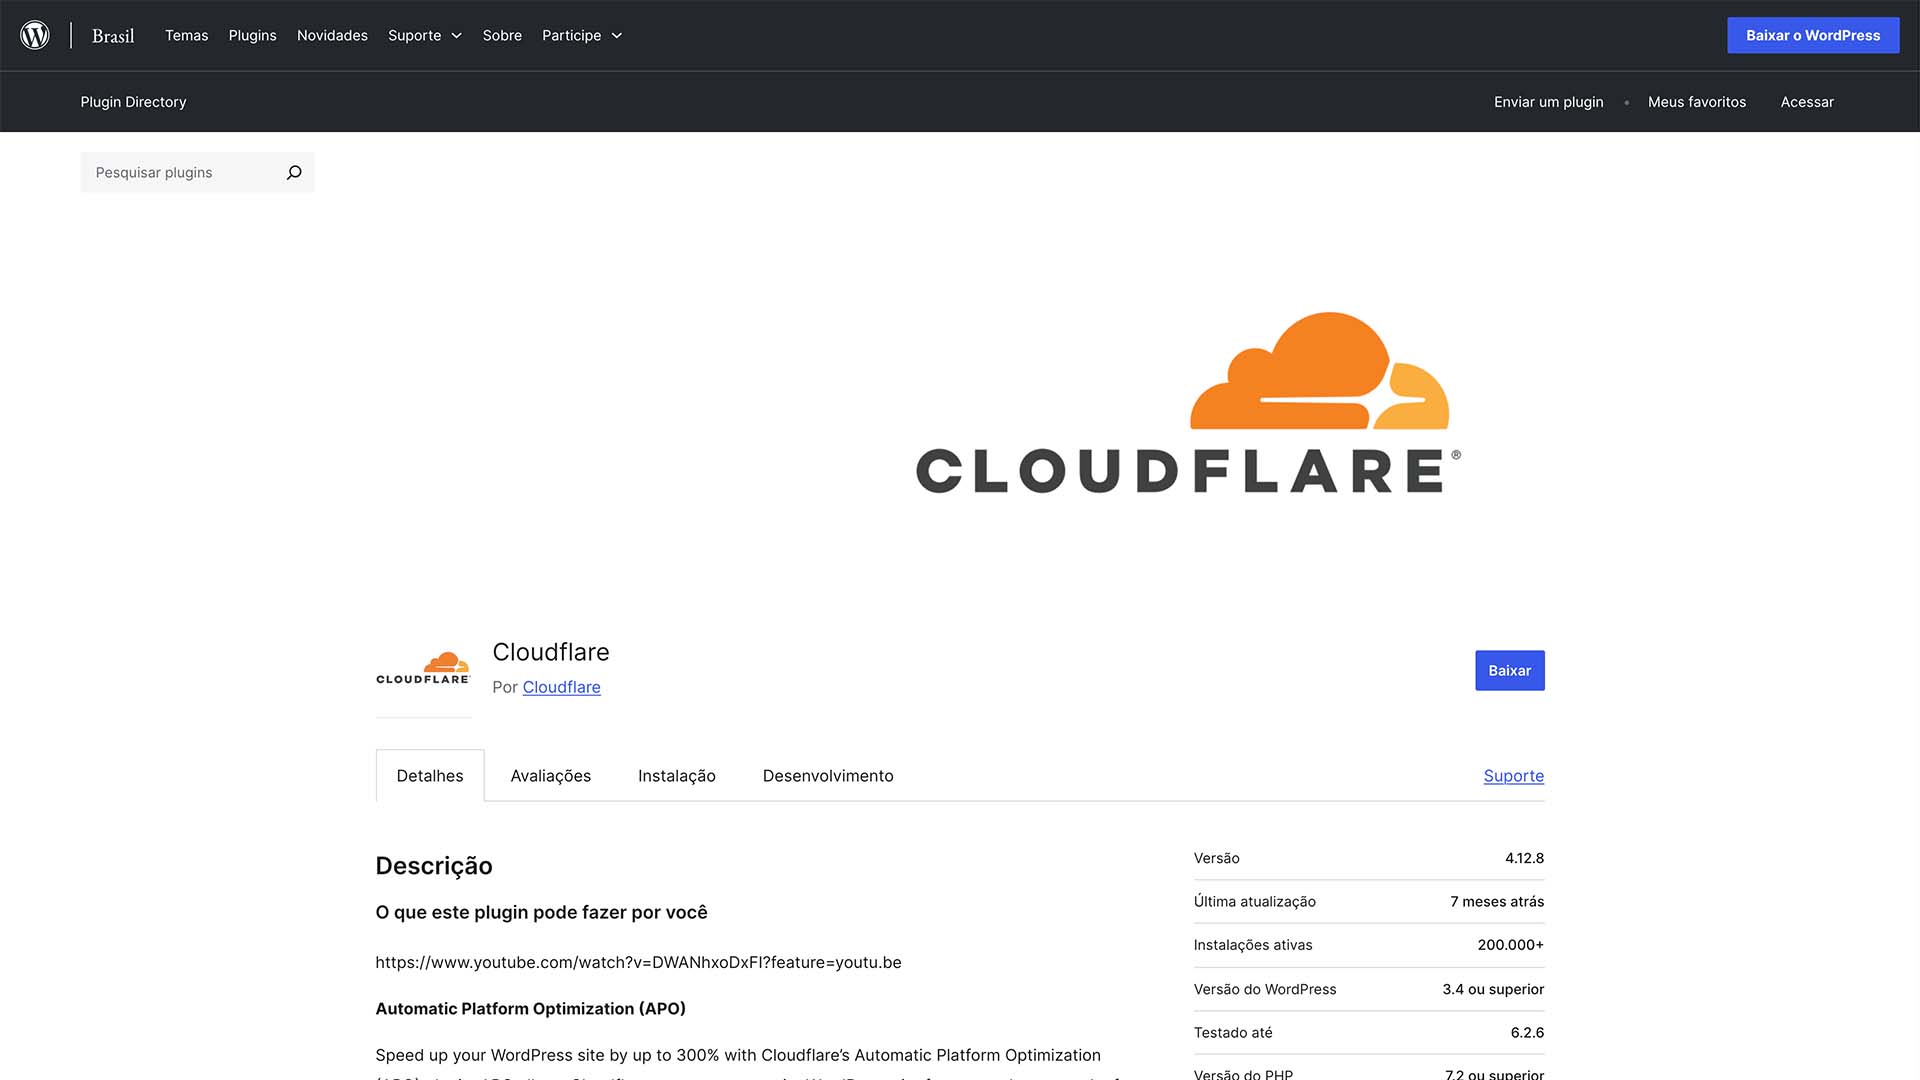Click '3.4 ou superior' WordPress version
Screen dimensions: 1920x1080
coord(1493,989)
